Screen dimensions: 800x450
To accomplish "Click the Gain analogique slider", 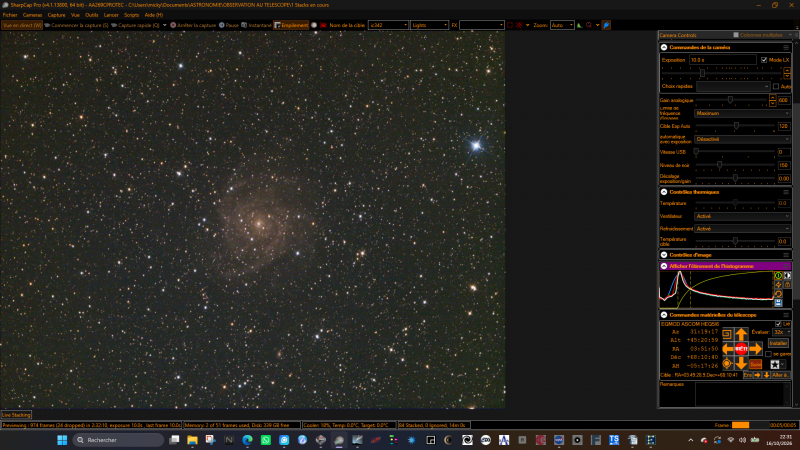I will coord(732,100).
